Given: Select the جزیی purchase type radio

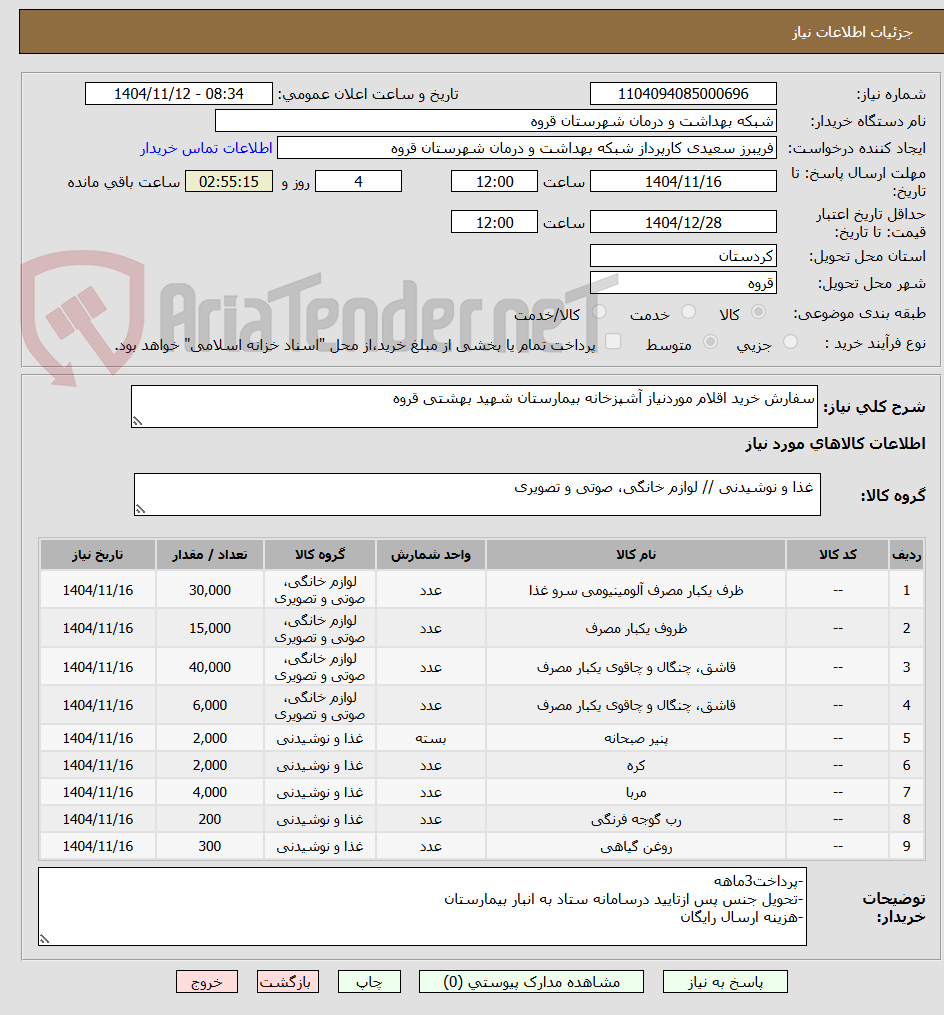Looking at the screenshot, I should click(x=791, y=342).
